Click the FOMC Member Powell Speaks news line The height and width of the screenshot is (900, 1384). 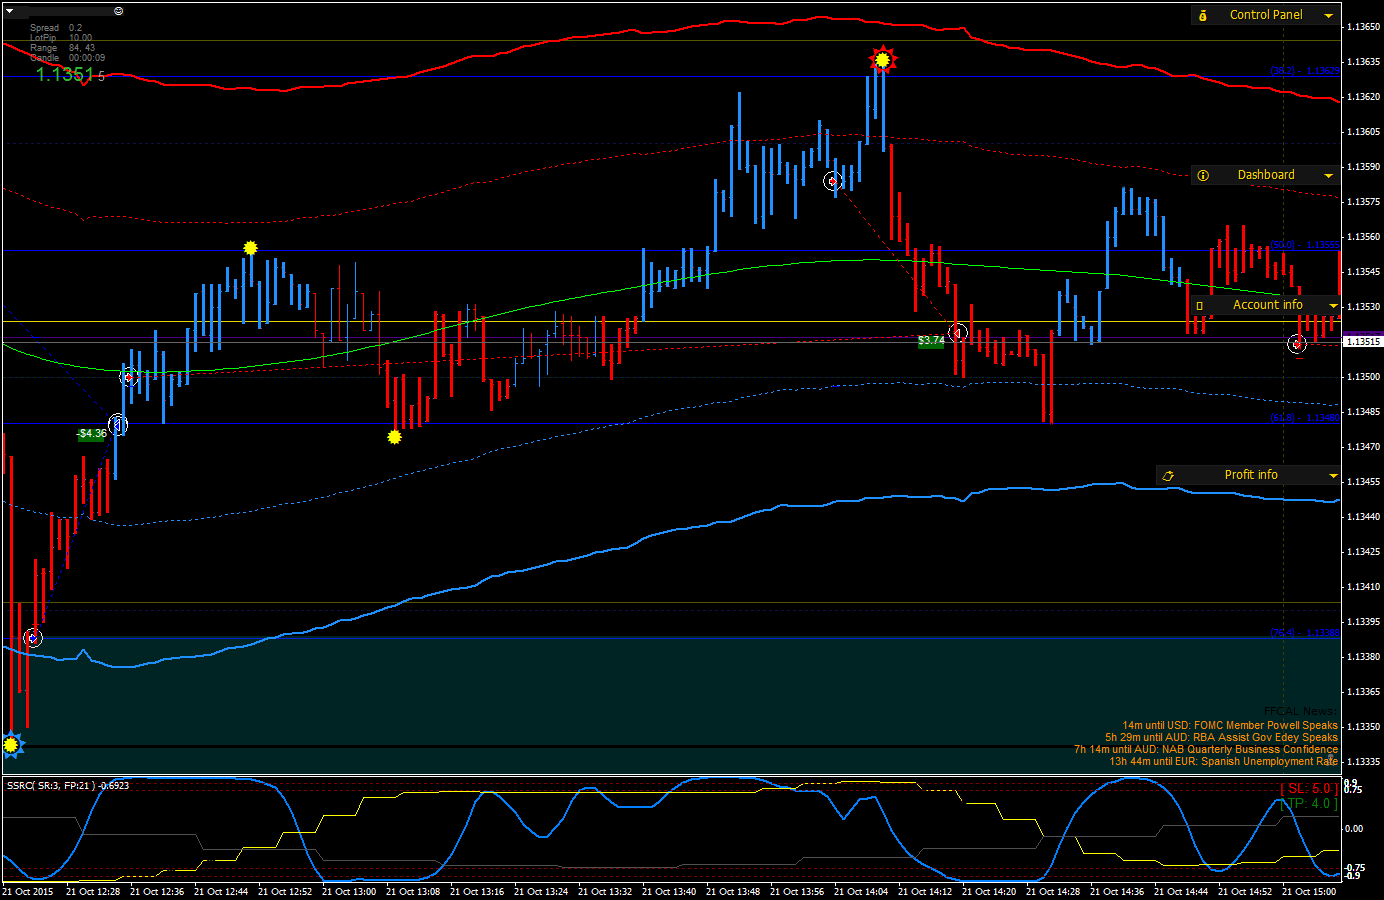(1230, 726)
